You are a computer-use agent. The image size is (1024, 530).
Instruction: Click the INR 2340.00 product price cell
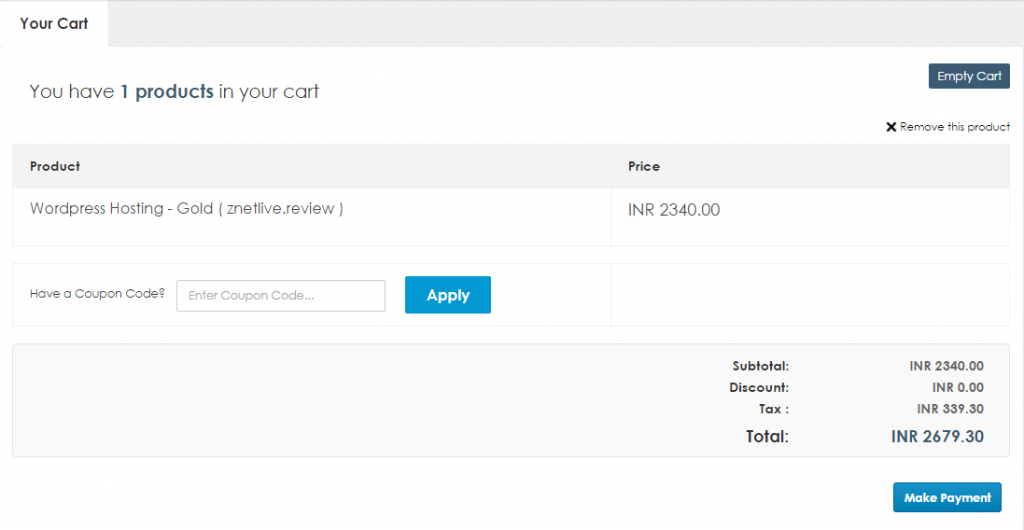(673, 210)
